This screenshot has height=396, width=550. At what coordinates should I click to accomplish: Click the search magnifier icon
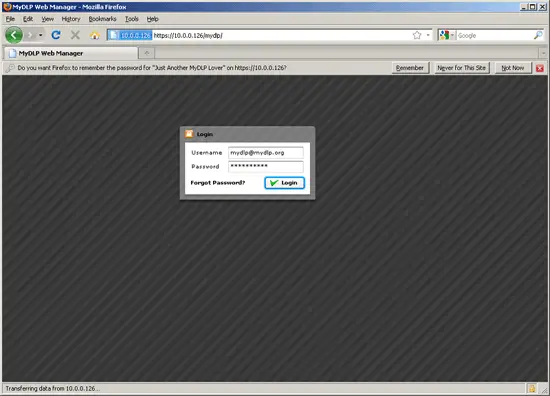538,35
